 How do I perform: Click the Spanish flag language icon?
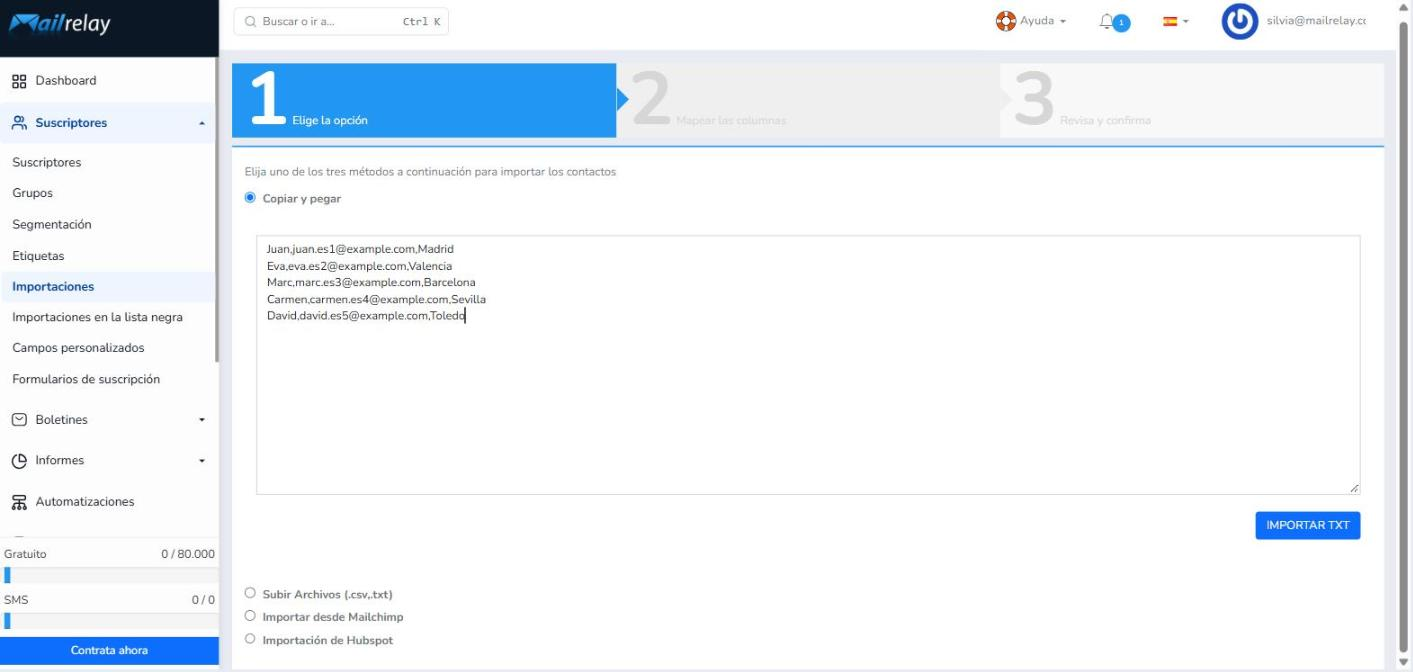pos(1169,21)
